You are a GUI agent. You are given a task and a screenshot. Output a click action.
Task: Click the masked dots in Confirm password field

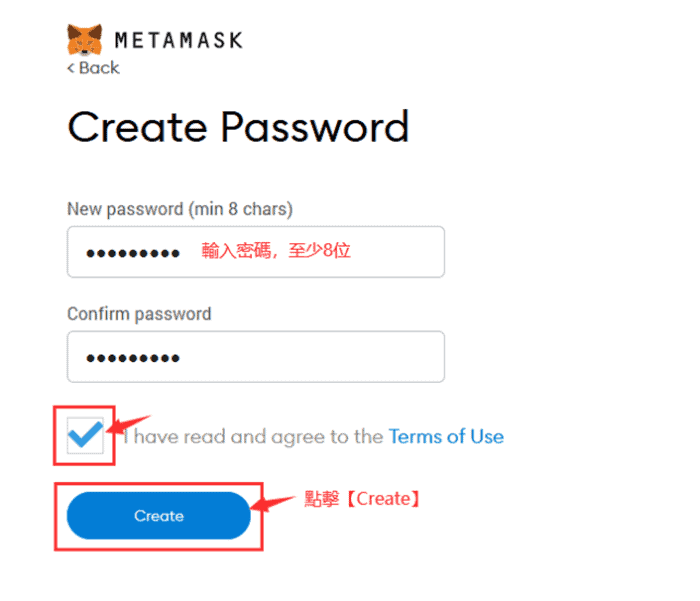click(133, 358)
